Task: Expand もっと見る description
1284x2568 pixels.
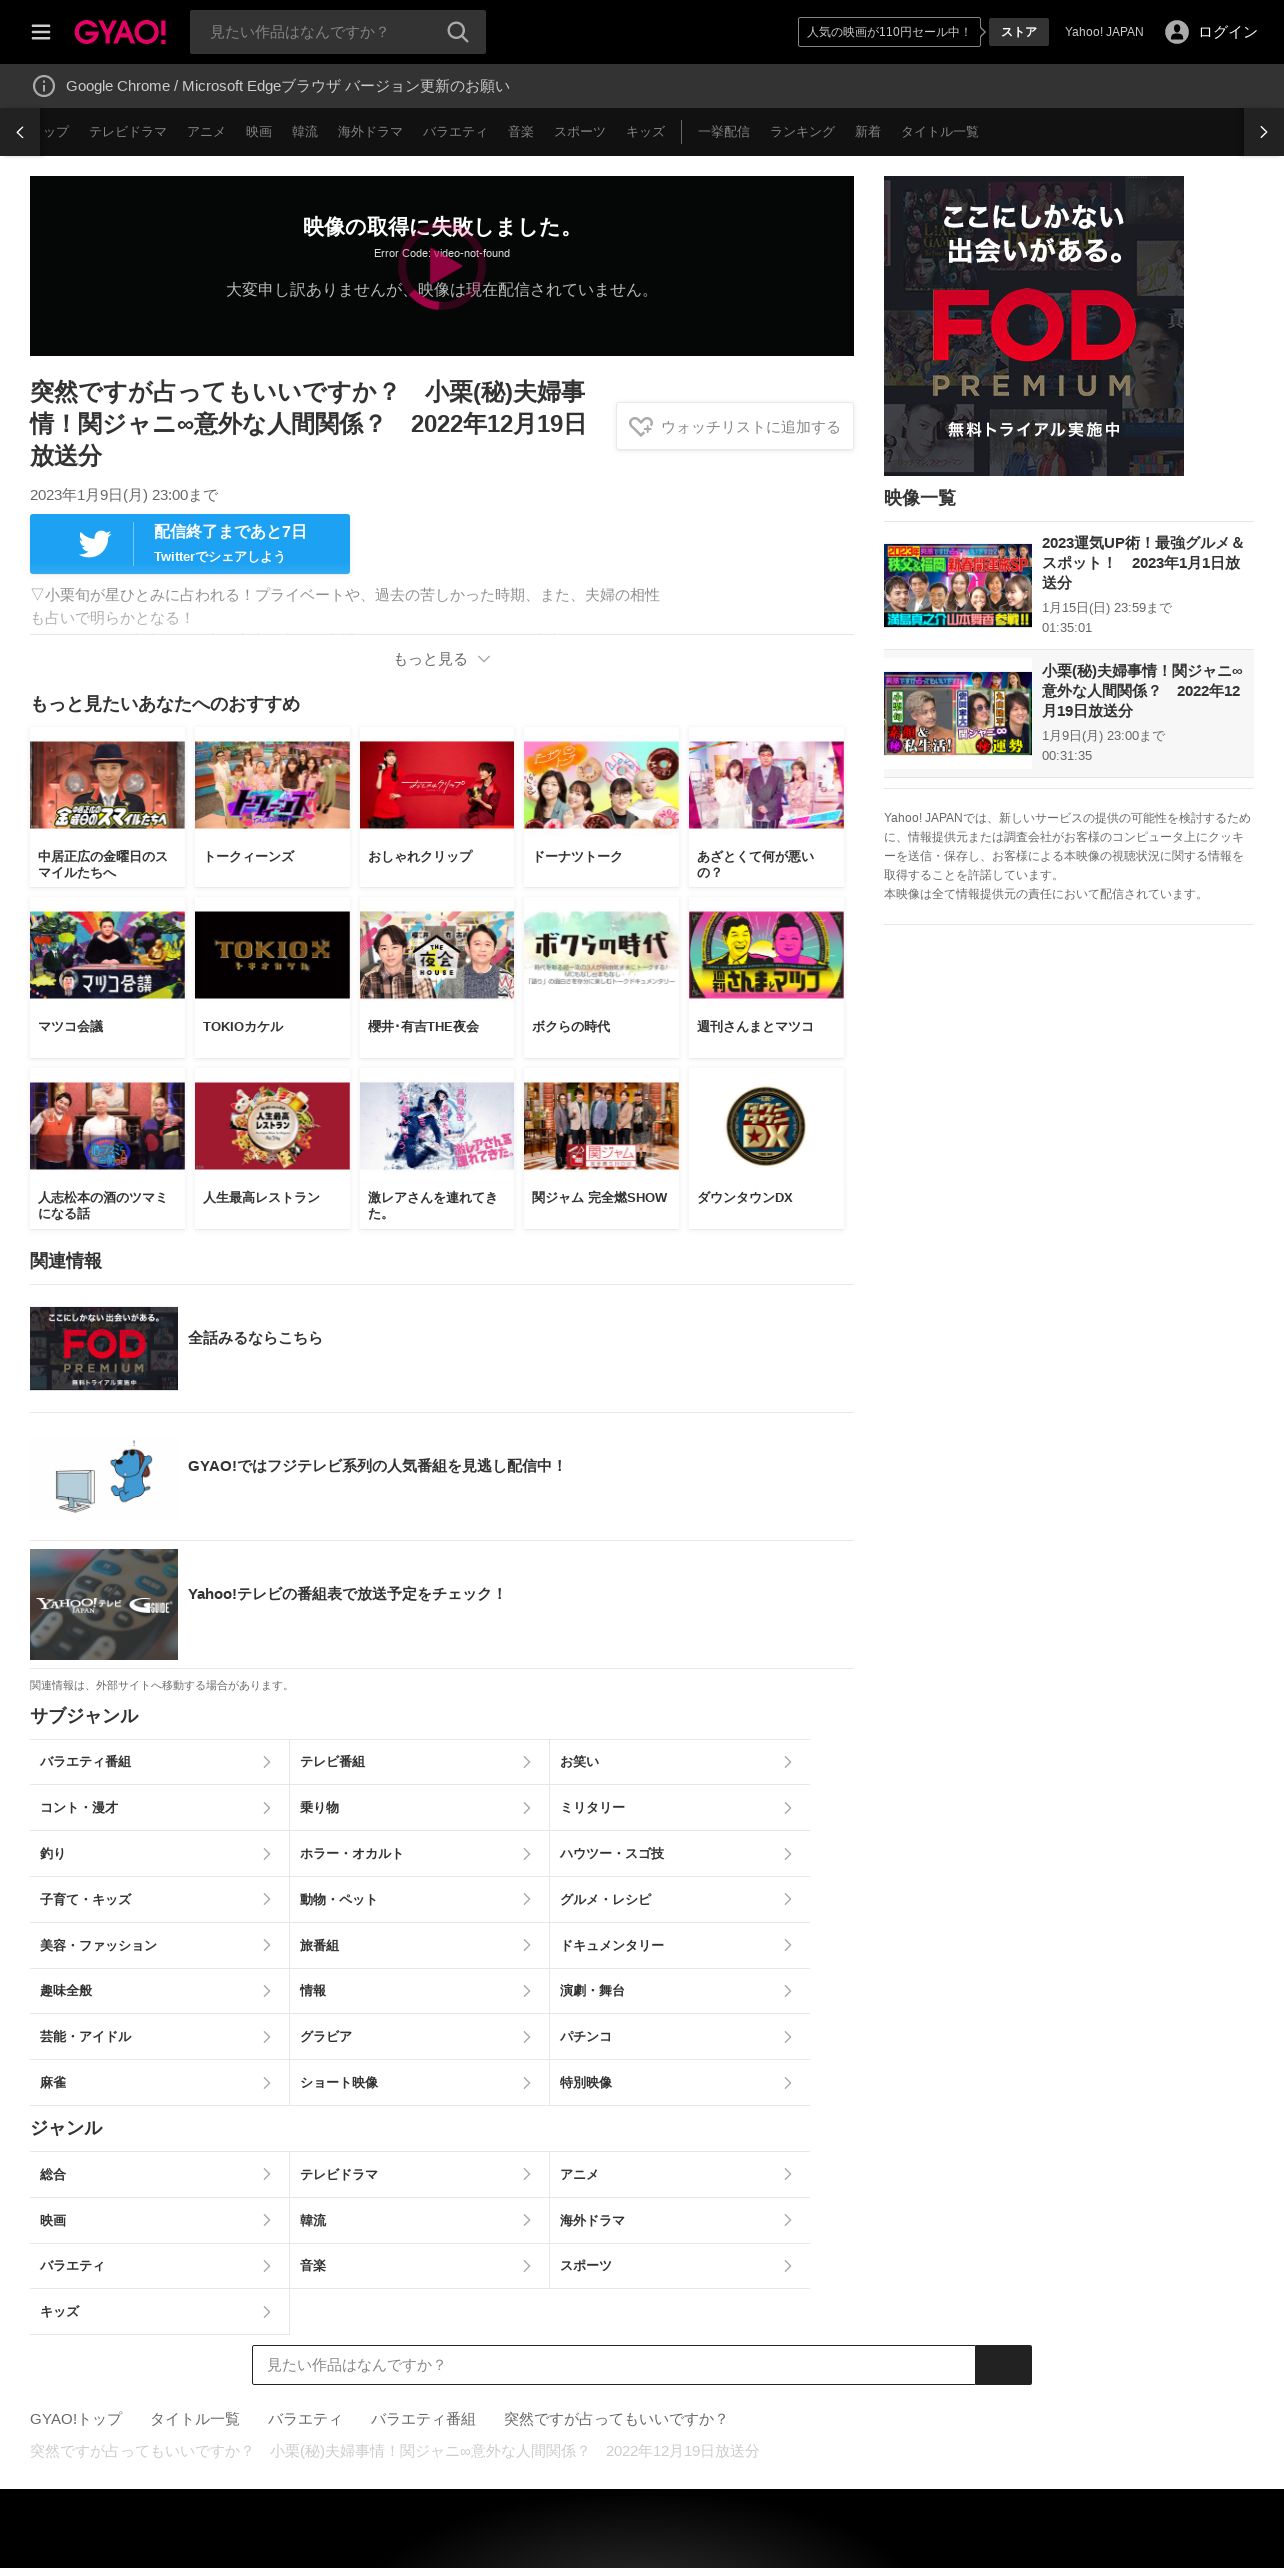Action: pos(442,659)
